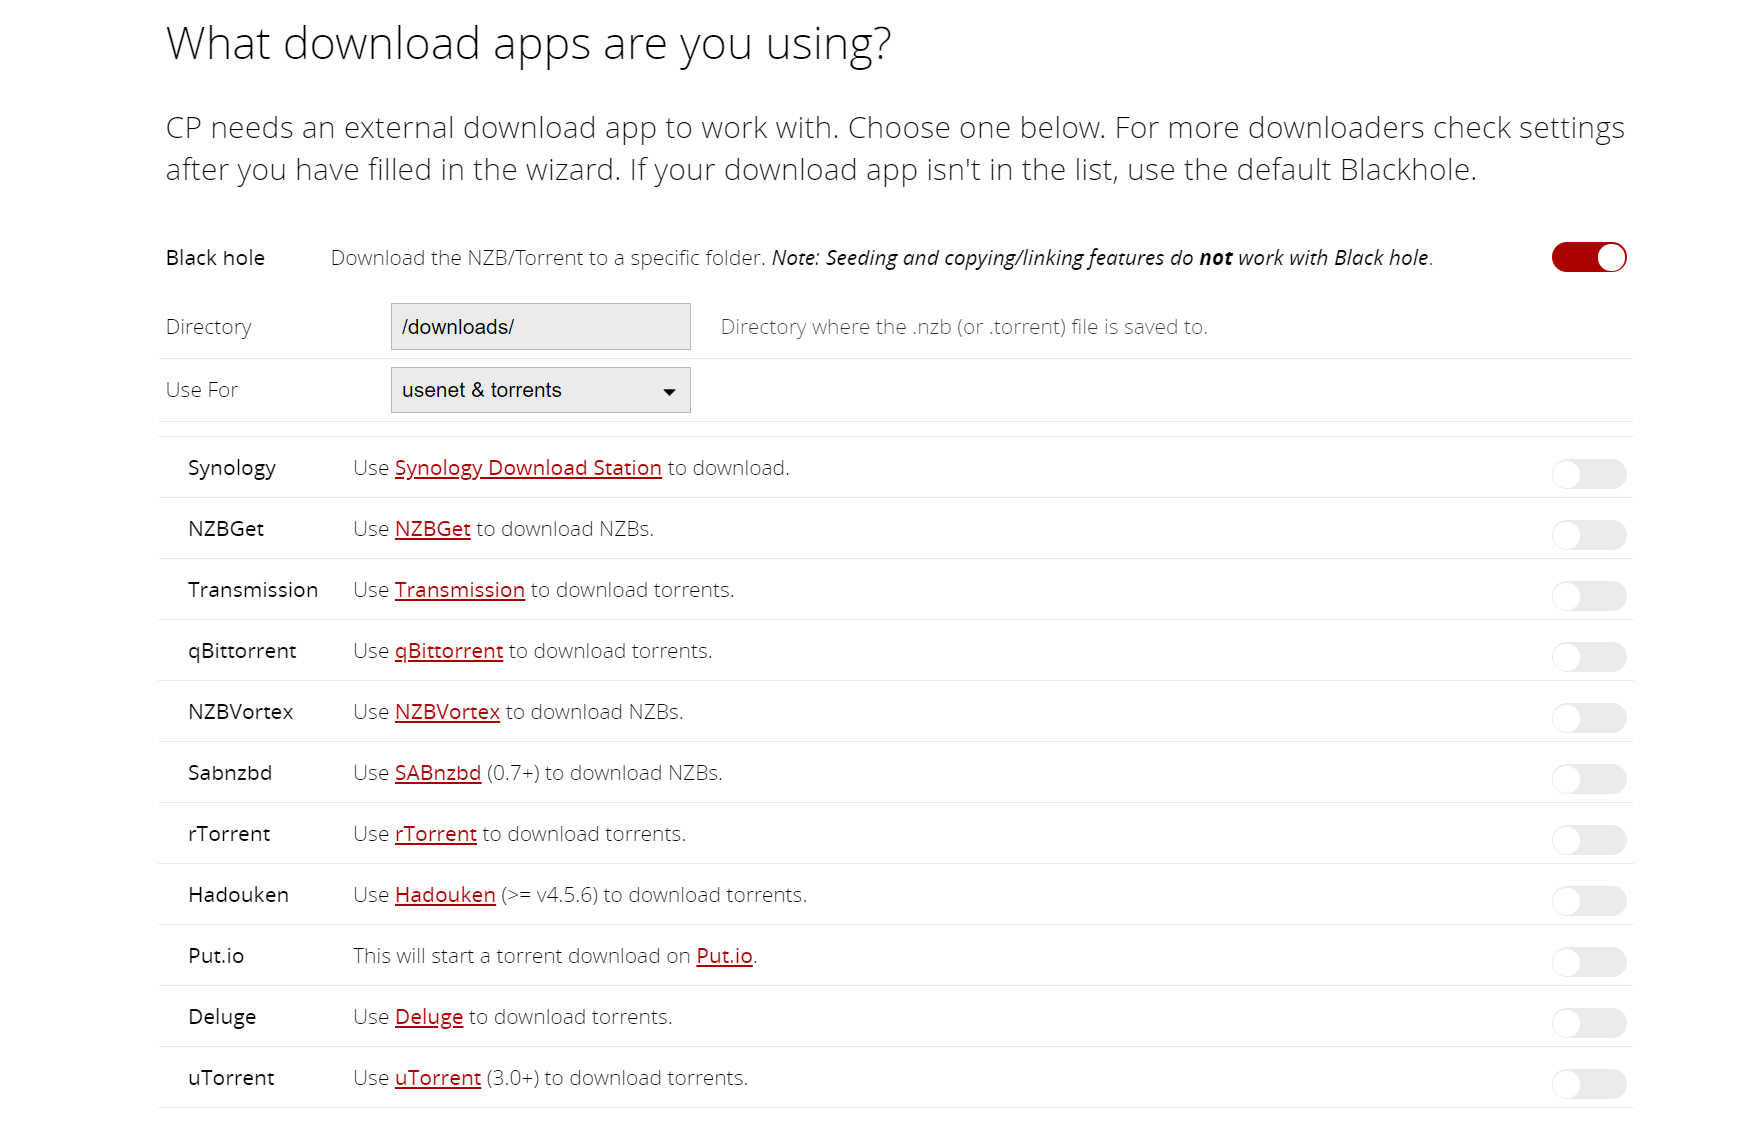Click the NZBGet row label
1760x1129 pixels.
point(226,529)
